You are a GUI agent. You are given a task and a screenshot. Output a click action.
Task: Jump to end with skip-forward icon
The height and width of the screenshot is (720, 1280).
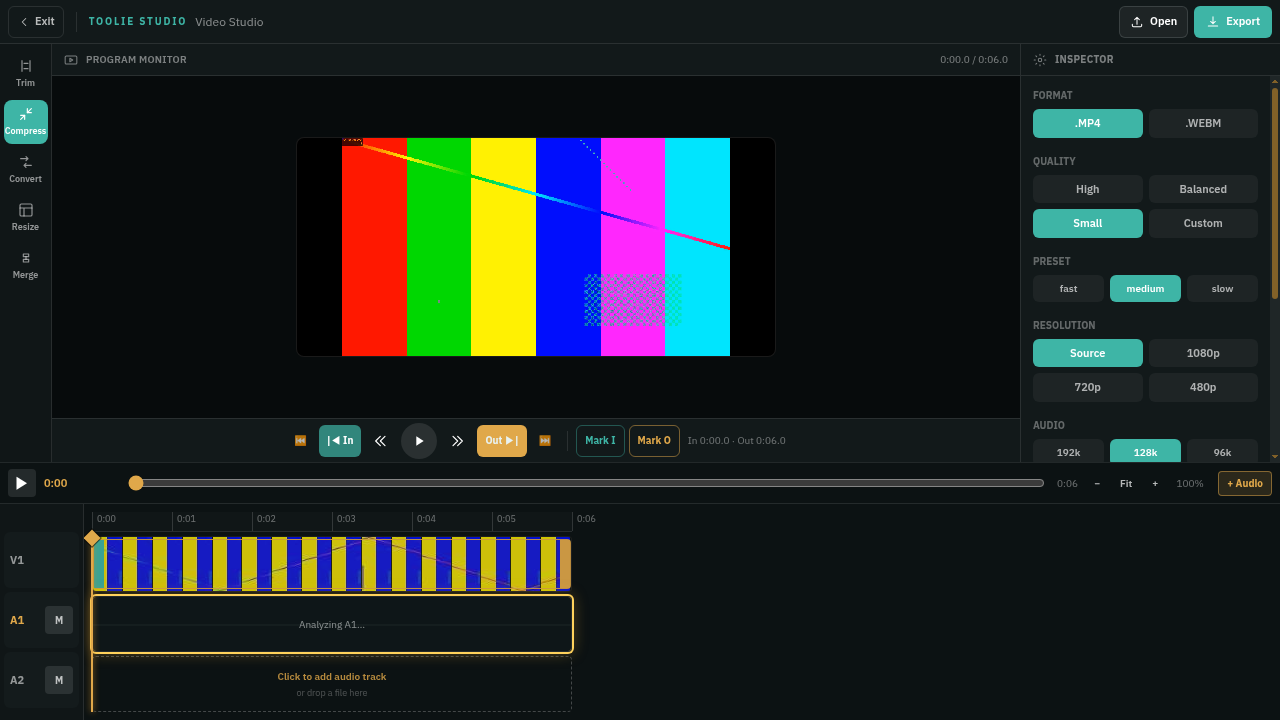[545, 441]
